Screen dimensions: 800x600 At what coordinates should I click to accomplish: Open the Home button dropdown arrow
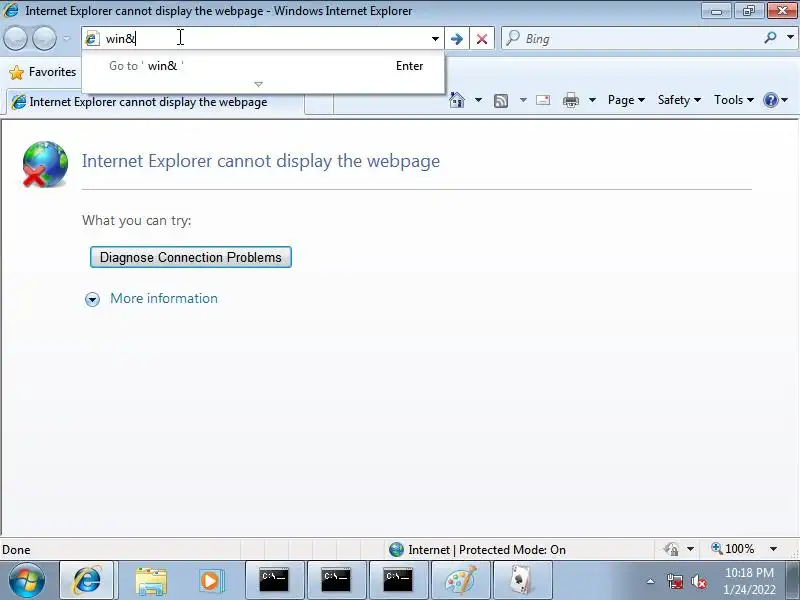tap(478, 100)
